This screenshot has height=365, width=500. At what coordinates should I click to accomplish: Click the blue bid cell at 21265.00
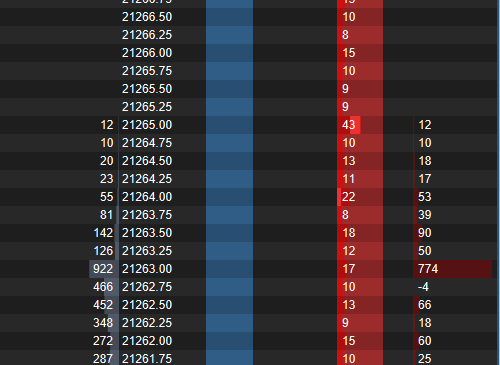[229, 125]
